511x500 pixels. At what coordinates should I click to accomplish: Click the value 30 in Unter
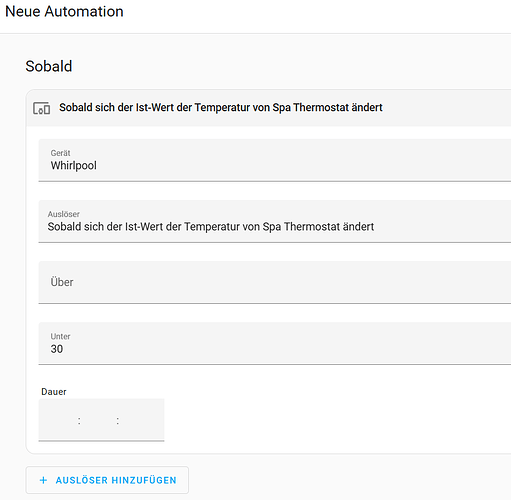[x=57, y=349]
